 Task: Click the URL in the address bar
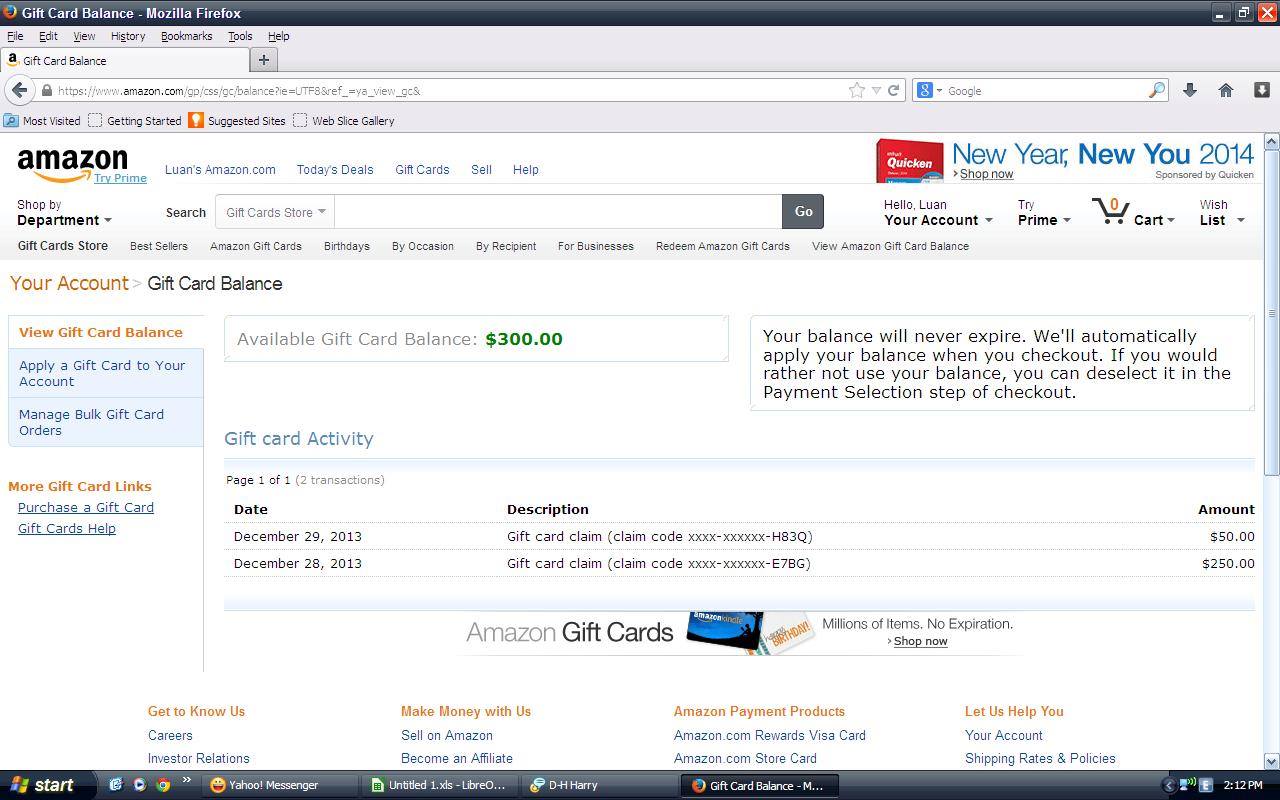(239, 91)
